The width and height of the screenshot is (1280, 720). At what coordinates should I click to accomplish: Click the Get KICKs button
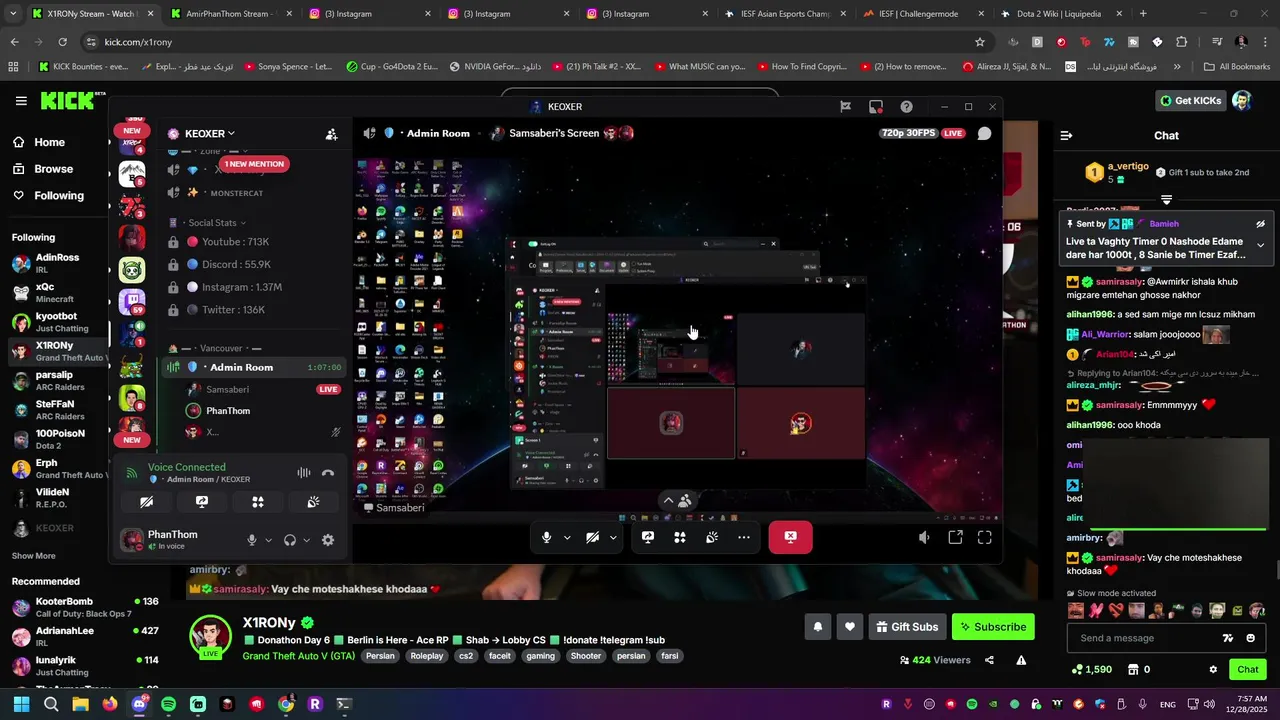(1190, 100)
